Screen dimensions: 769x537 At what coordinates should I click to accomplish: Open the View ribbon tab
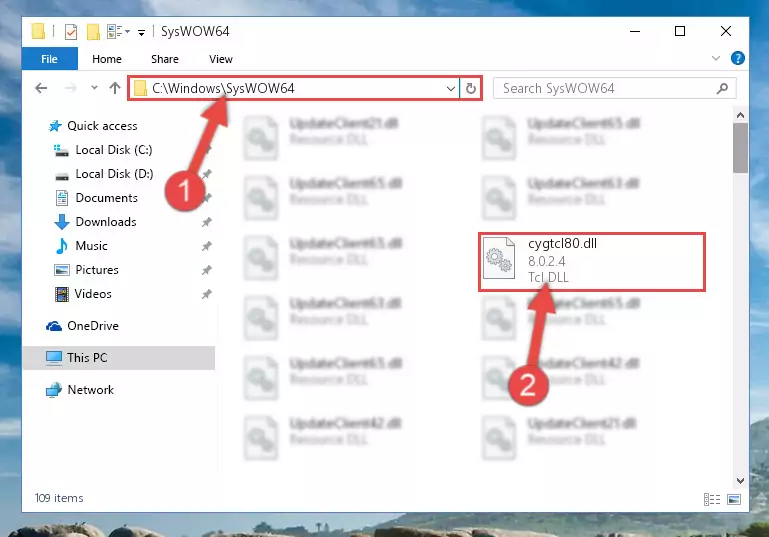(221, 59)
